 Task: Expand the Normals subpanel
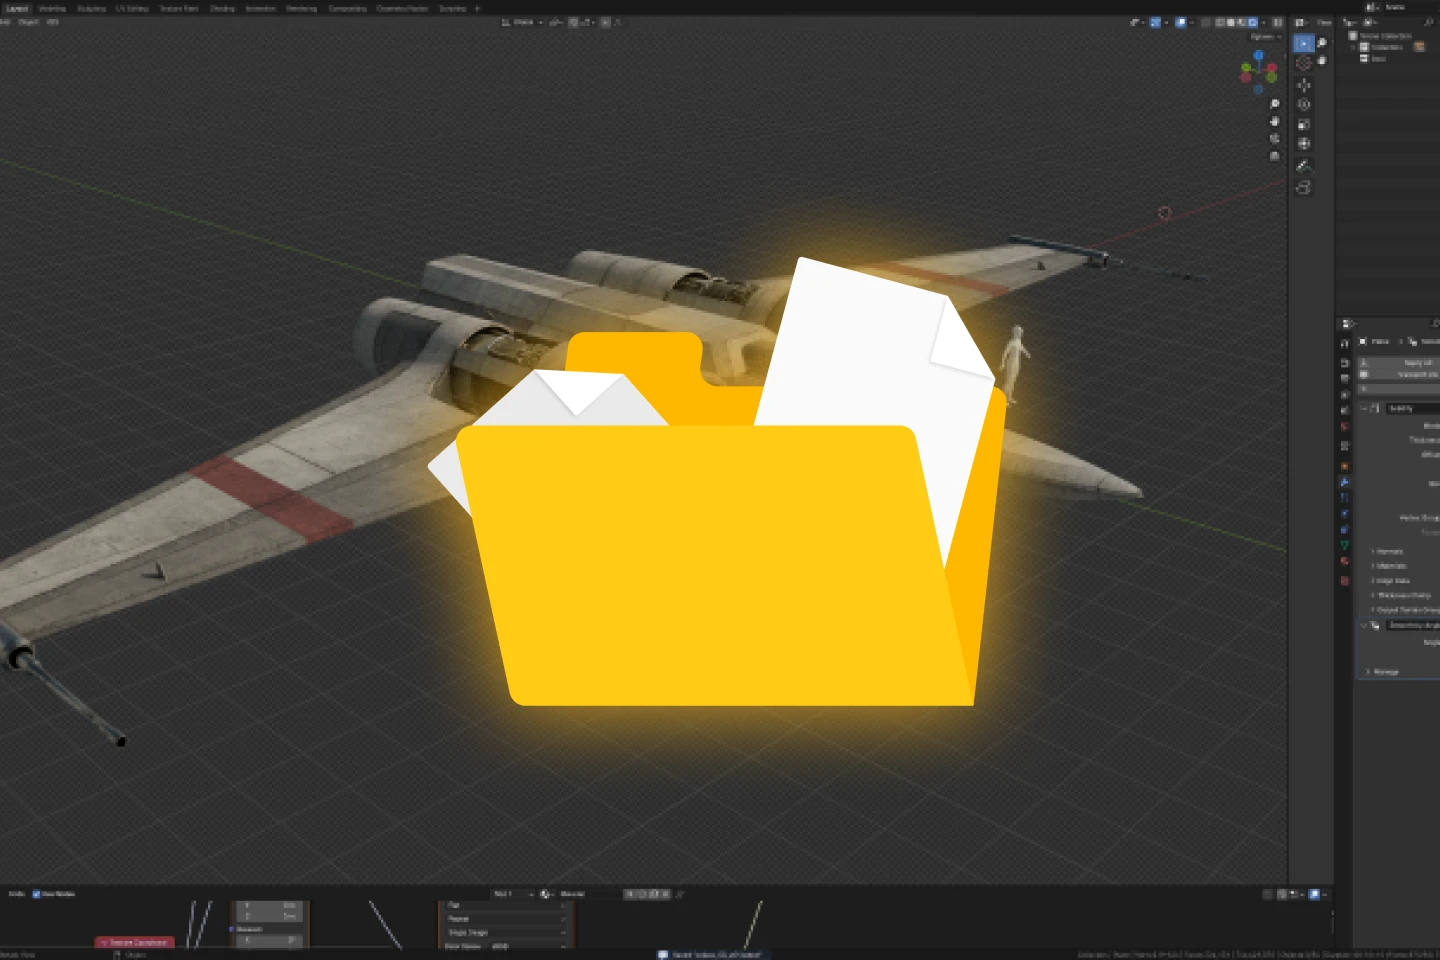(1388, 551)
